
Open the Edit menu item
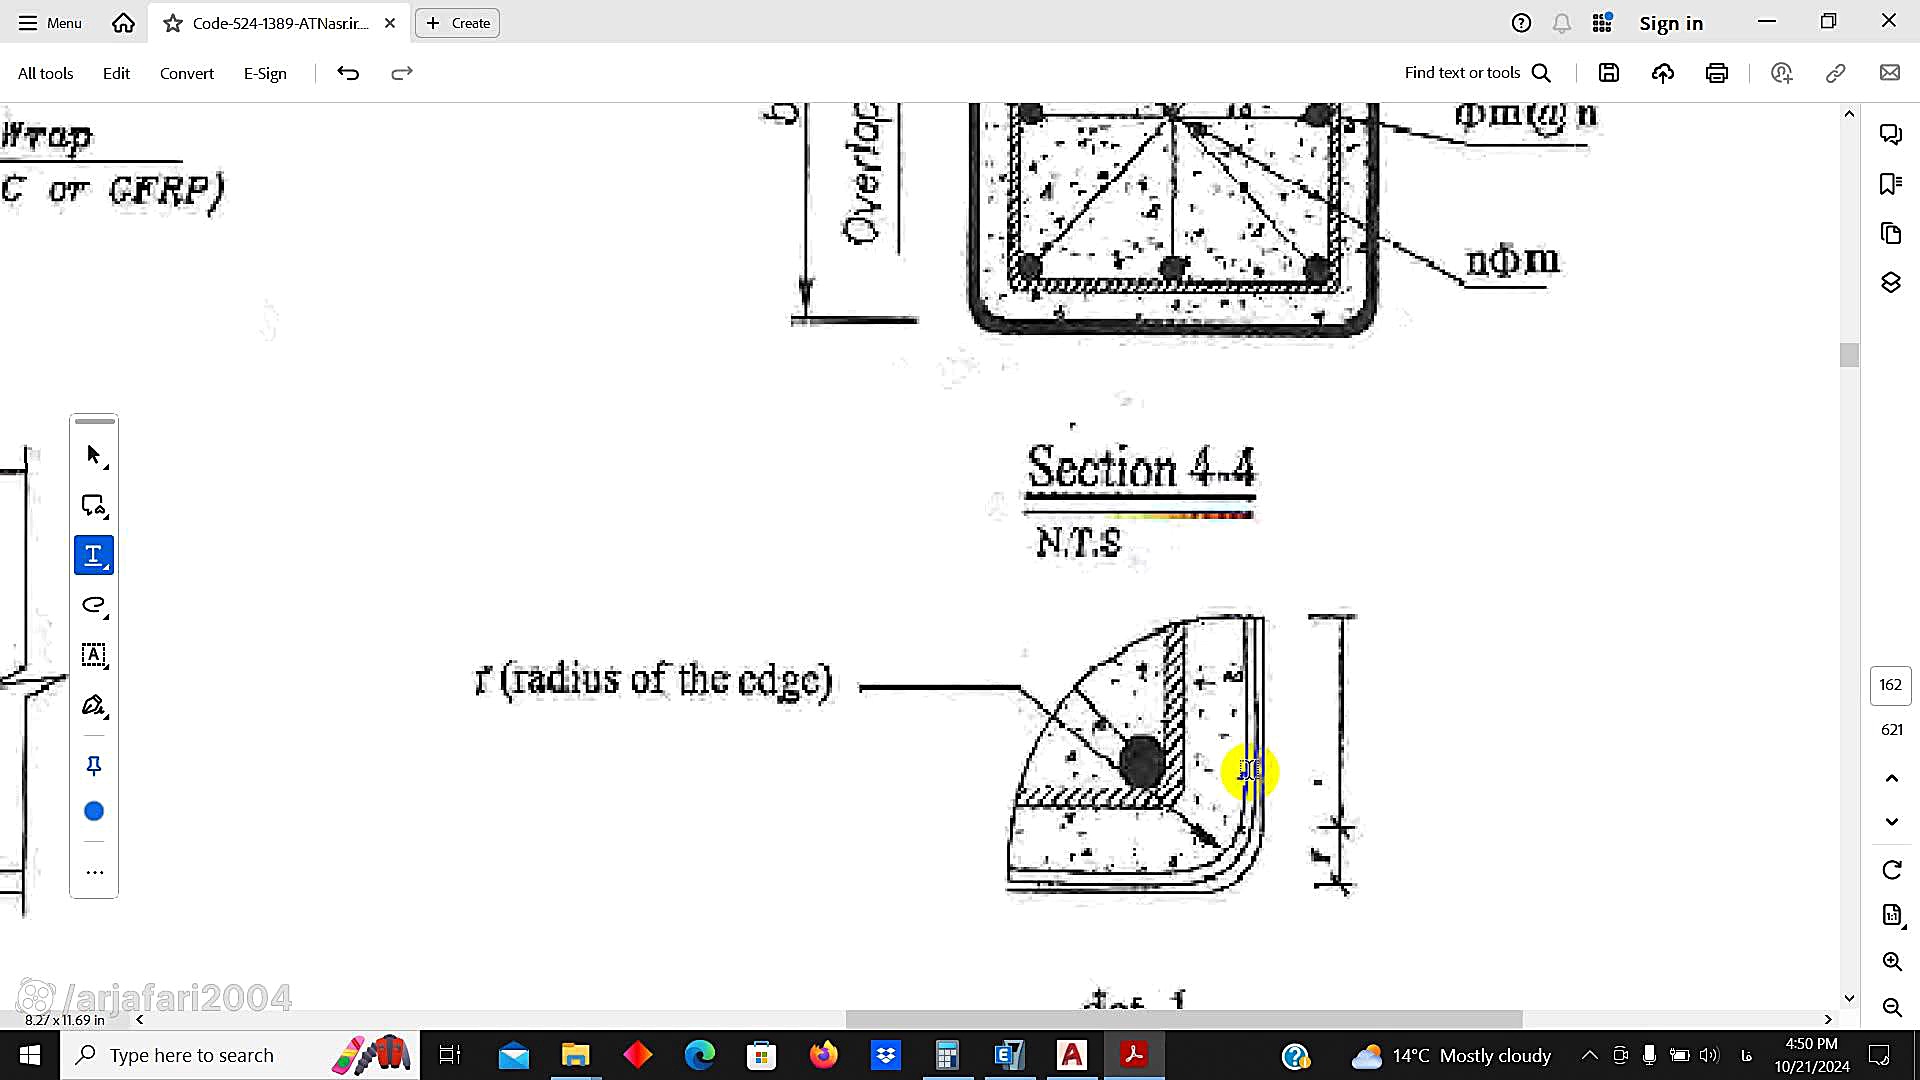pyautogui.click(x=116, y=73)
